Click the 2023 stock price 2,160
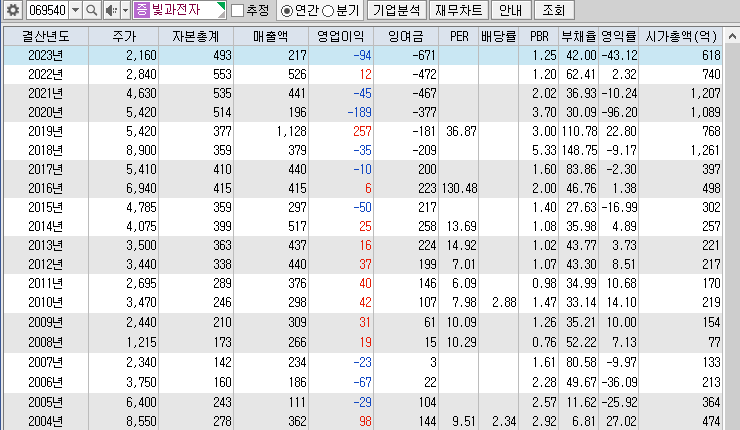 click(141, 55)
